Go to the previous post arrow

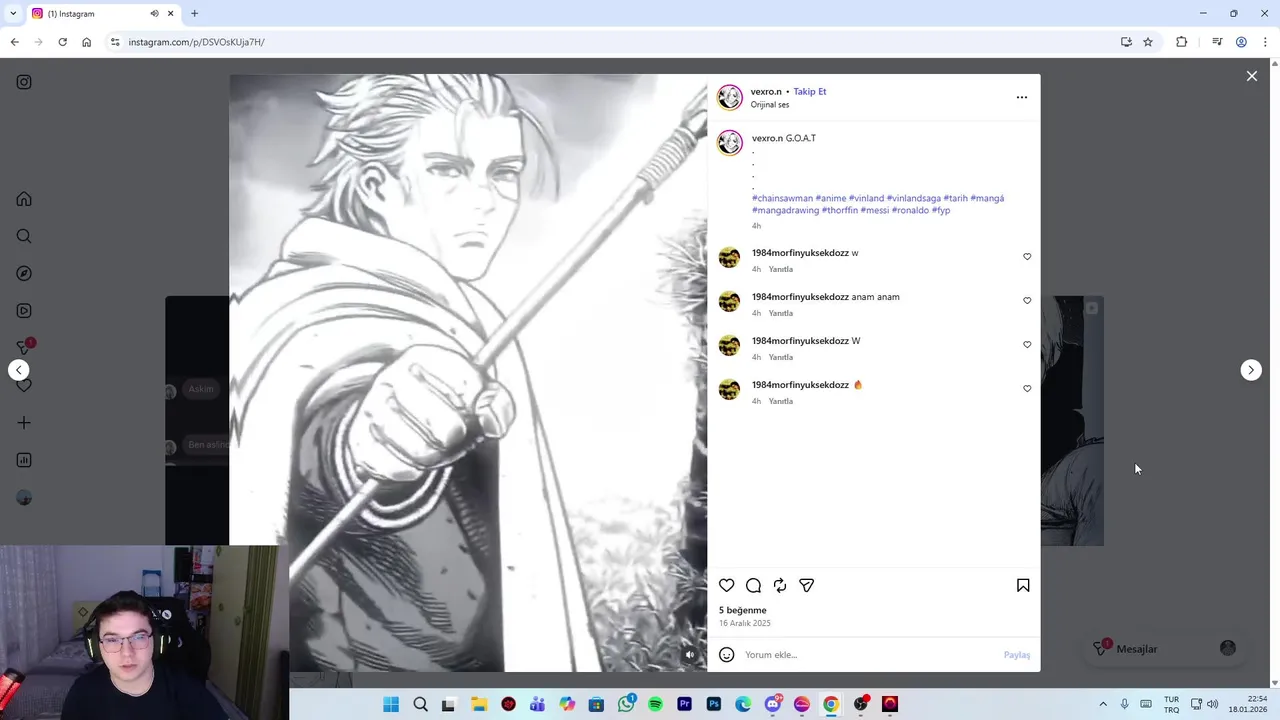click(18, 370)
